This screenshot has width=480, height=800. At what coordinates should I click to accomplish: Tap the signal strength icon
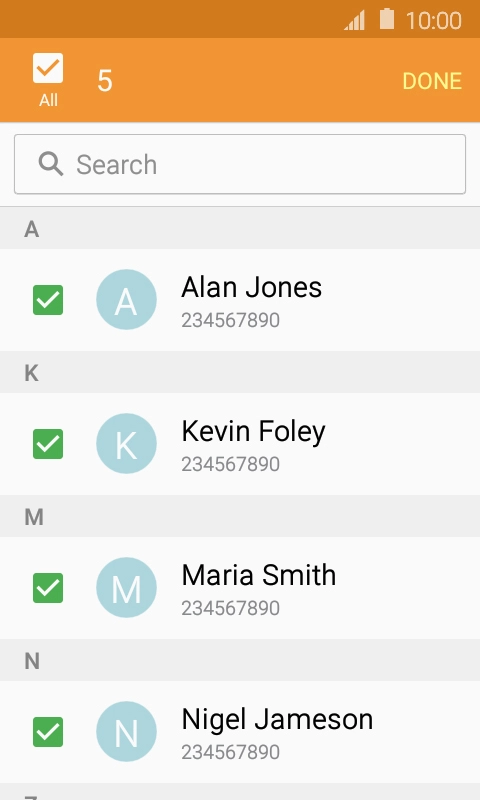(355, 21)
